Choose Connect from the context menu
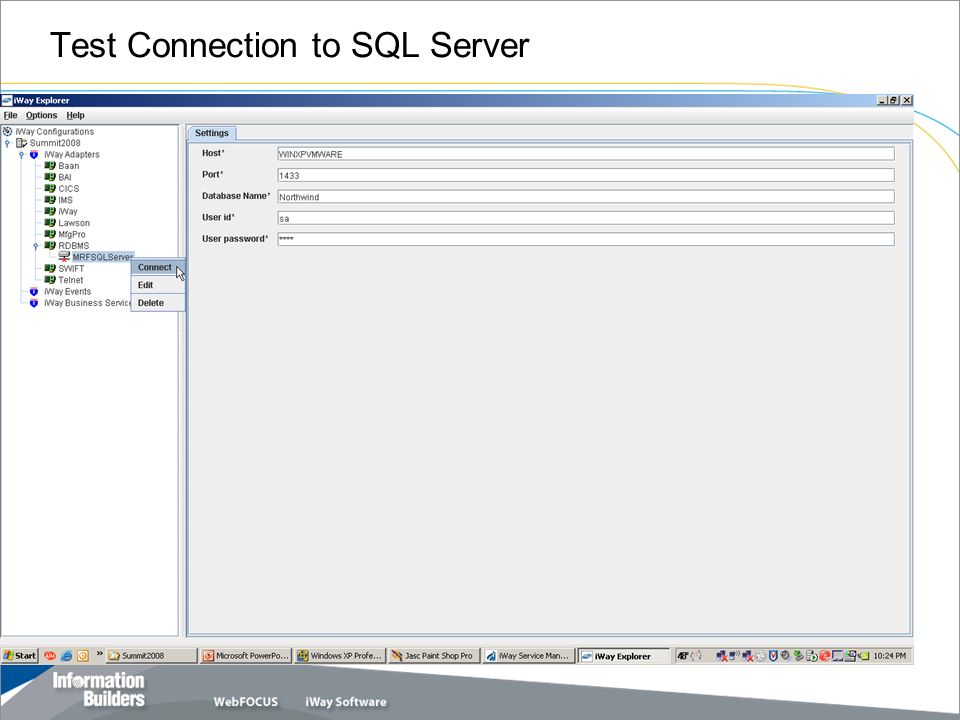The width and height of the screenshot is (960, 720). coord(158,268)
